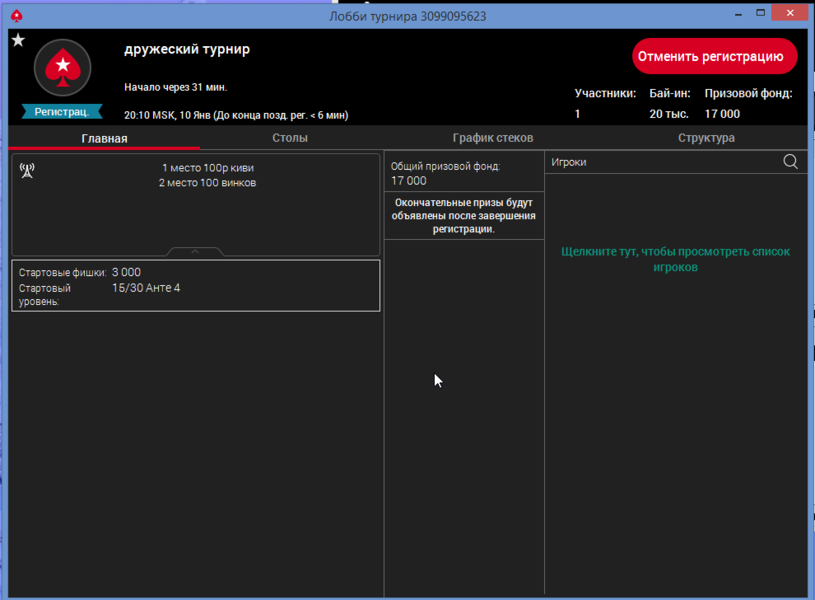
Task: Toggle the favorite star icon
Action: [18, 41]
